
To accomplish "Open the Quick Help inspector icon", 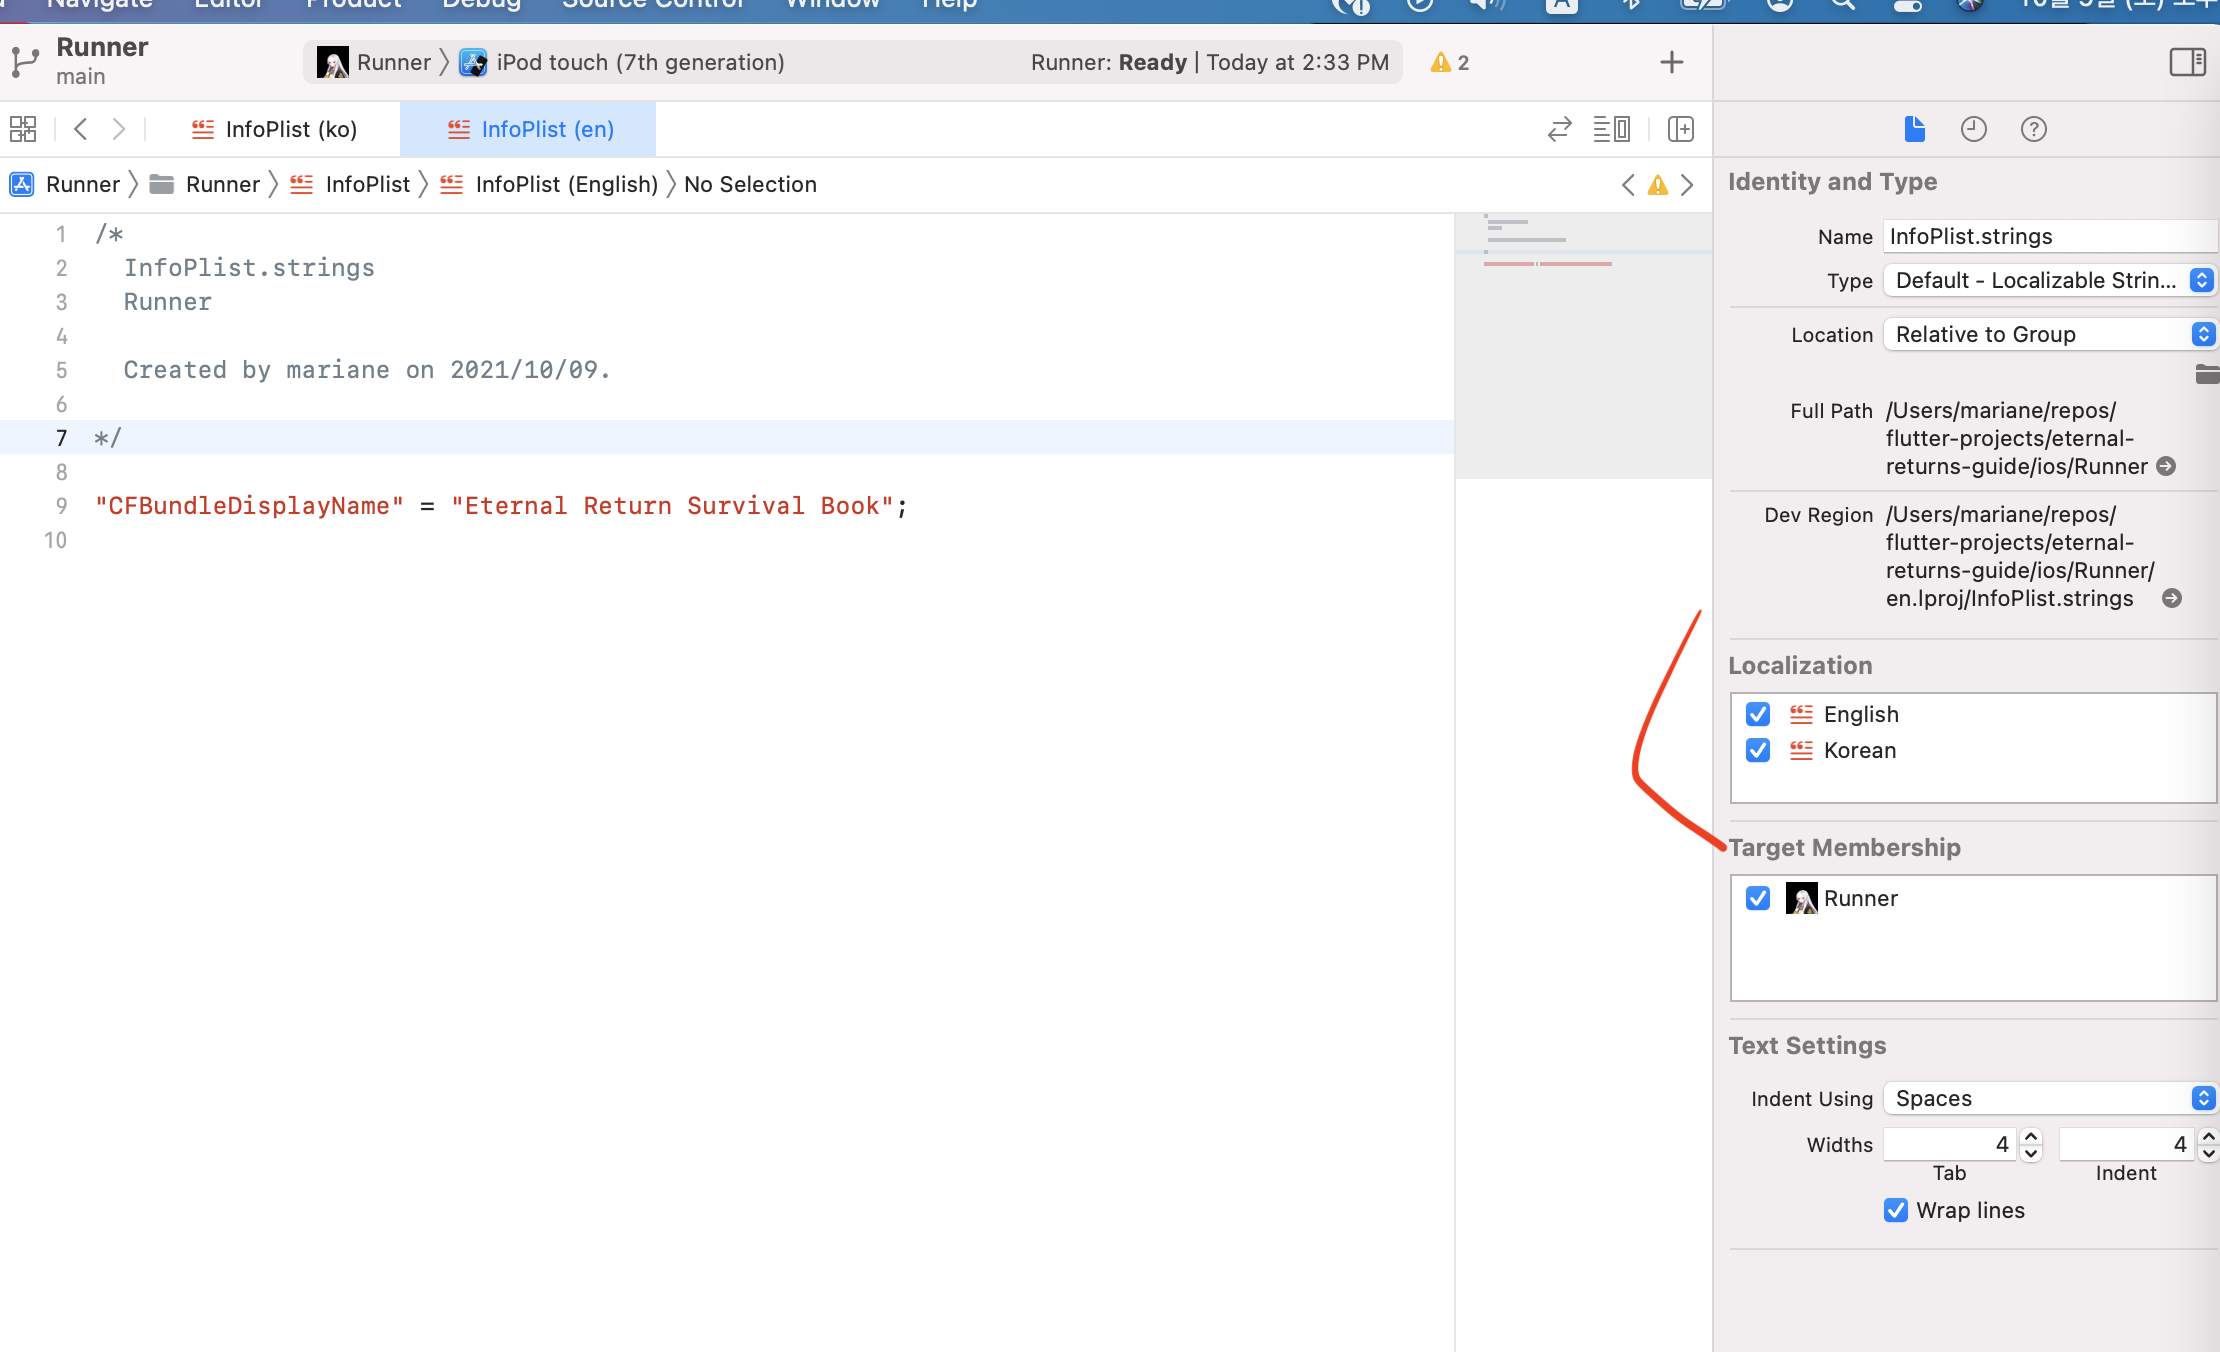I will [2033, 129].
